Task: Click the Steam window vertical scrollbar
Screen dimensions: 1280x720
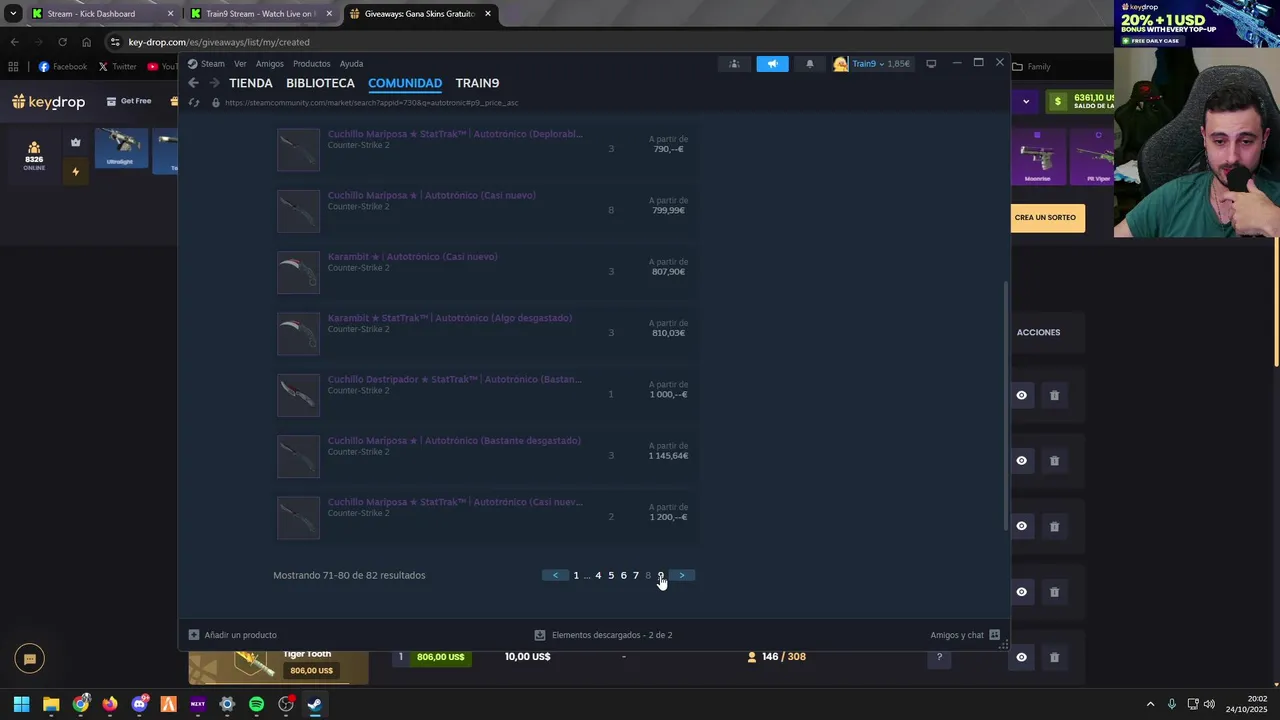Action: pos(1006,405)
